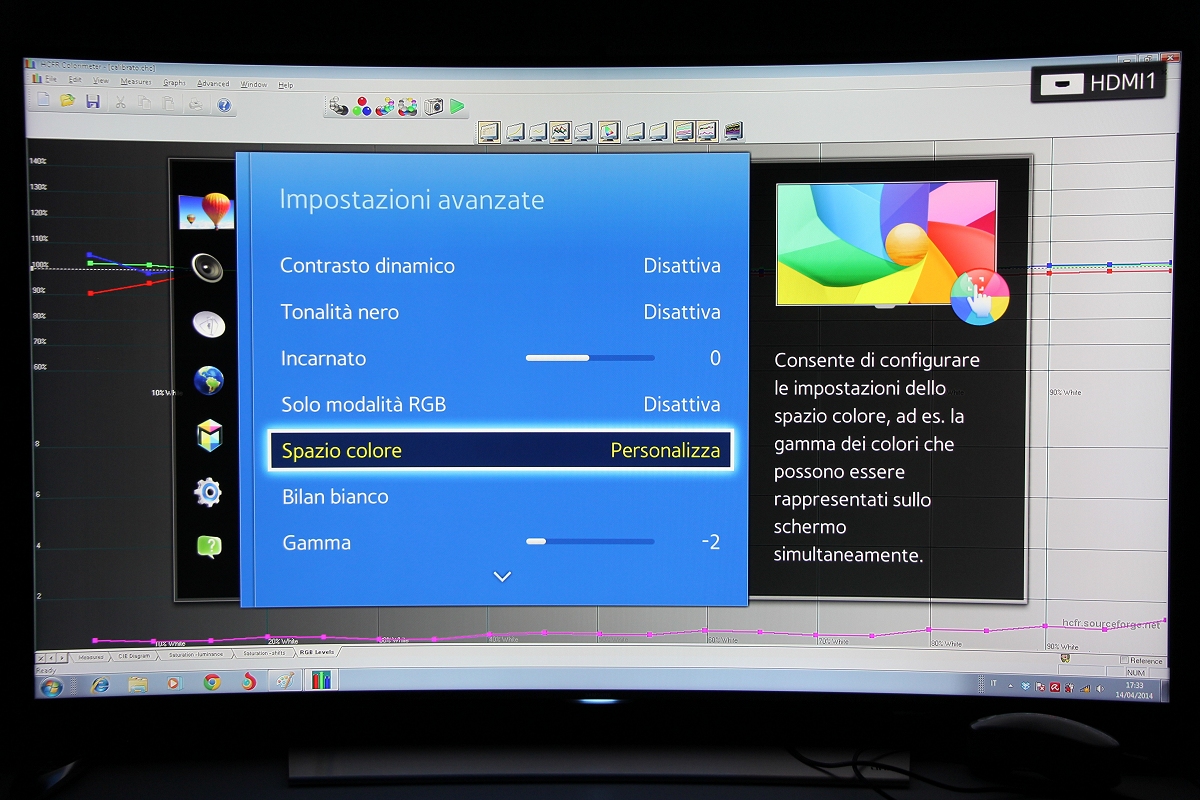Select the globe Network icon
The height and width of the screenshot is (800, 1200).
(x=208, y=380)
